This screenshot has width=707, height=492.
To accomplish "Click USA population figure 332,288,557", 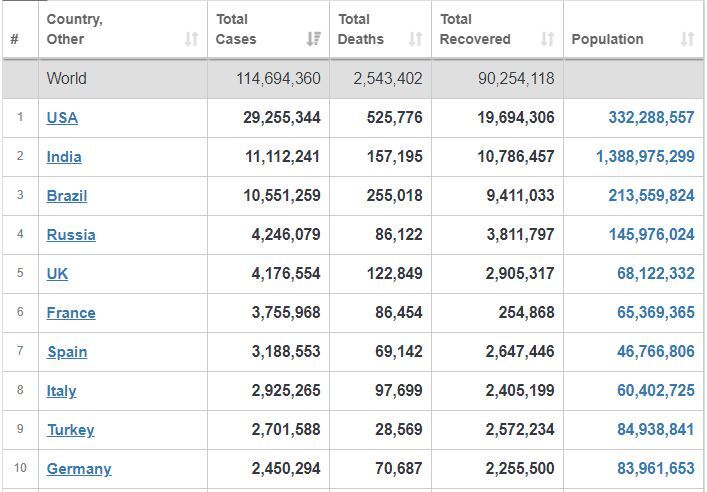I will click(651, 118).
